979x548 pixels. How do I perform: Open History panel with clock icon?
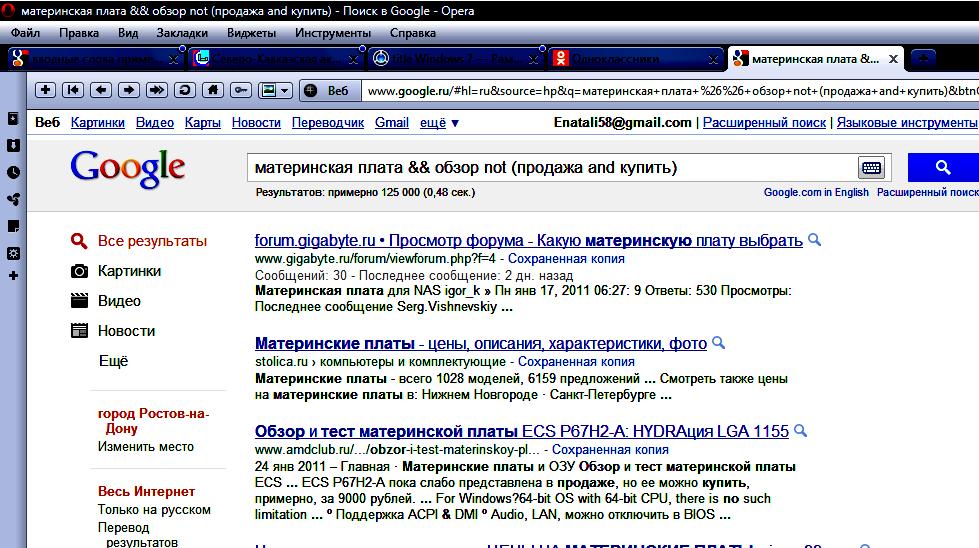click(13, 172)
